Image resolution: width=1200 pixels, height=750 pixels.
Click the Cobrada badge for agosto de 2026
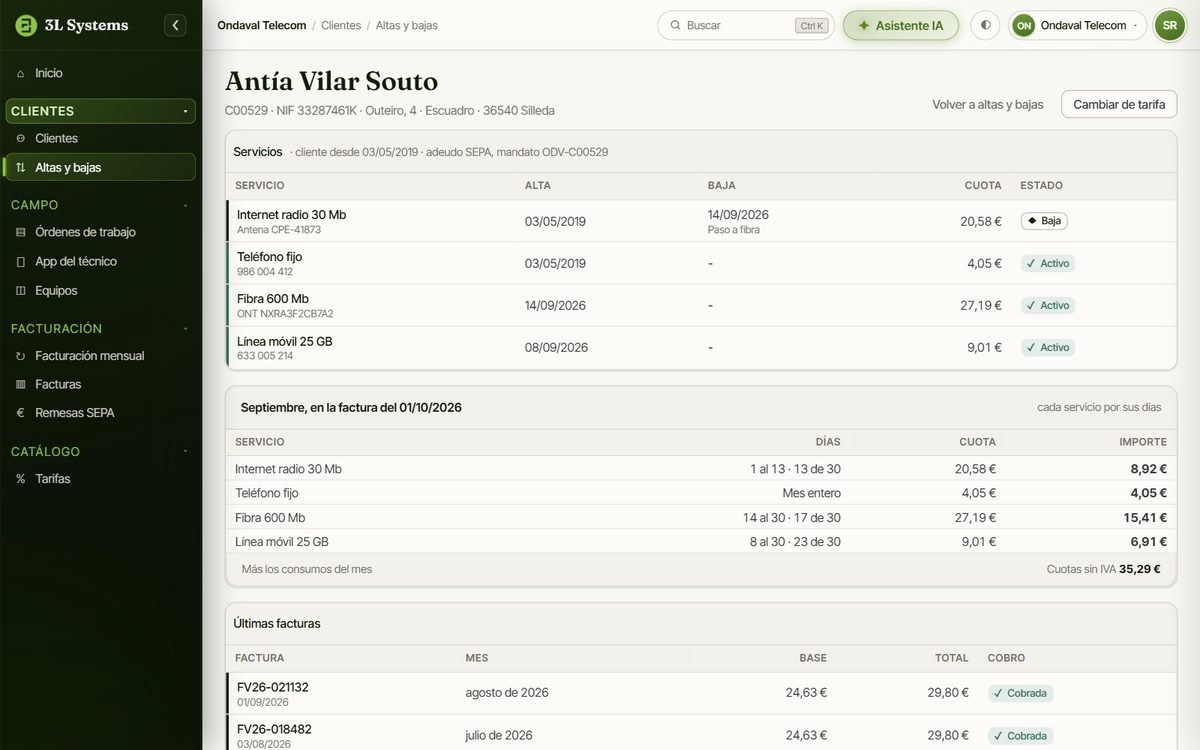coord(1020,693)
